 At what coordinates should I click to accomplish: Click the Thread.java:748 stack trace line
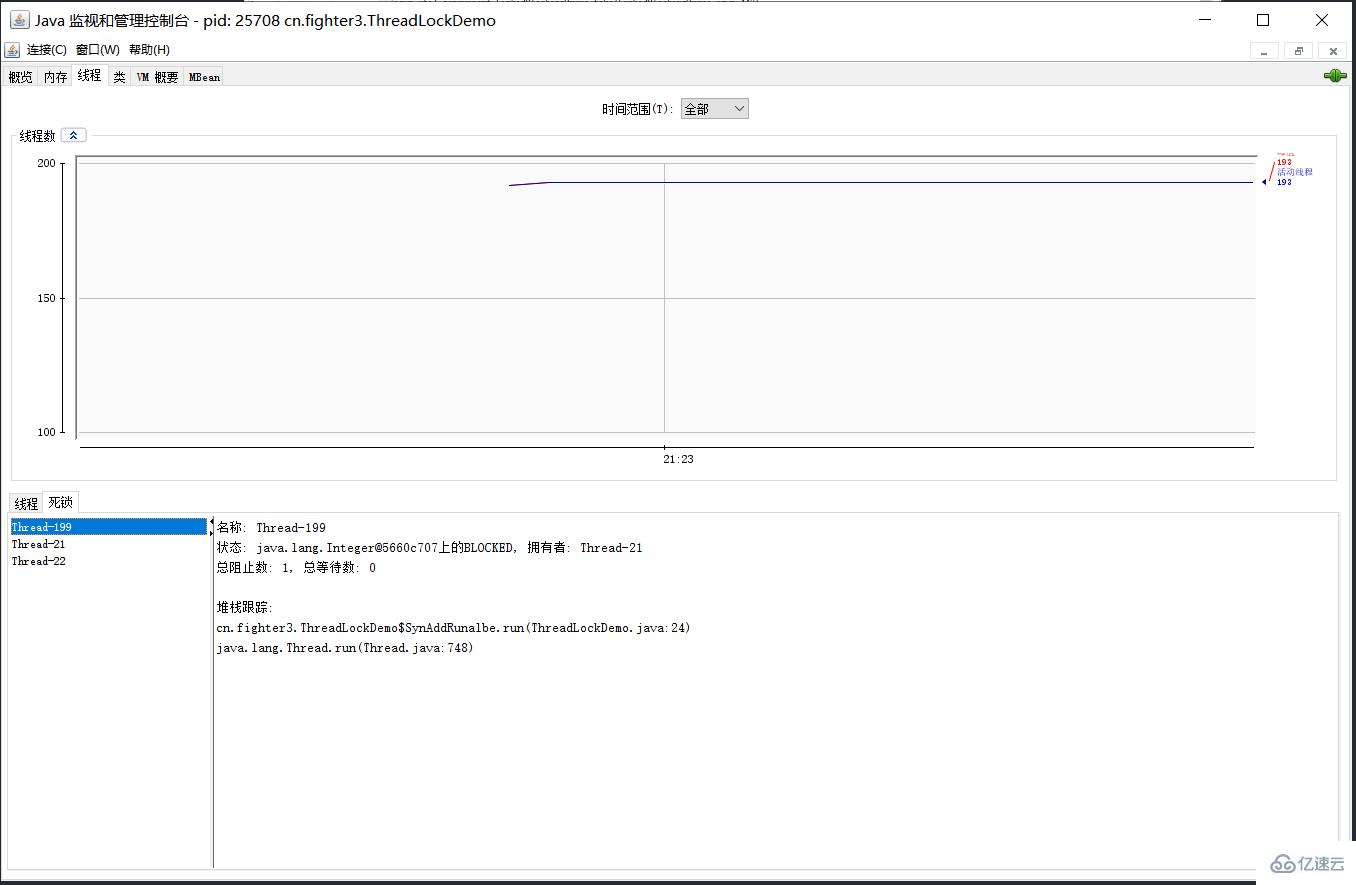[345, 648]
